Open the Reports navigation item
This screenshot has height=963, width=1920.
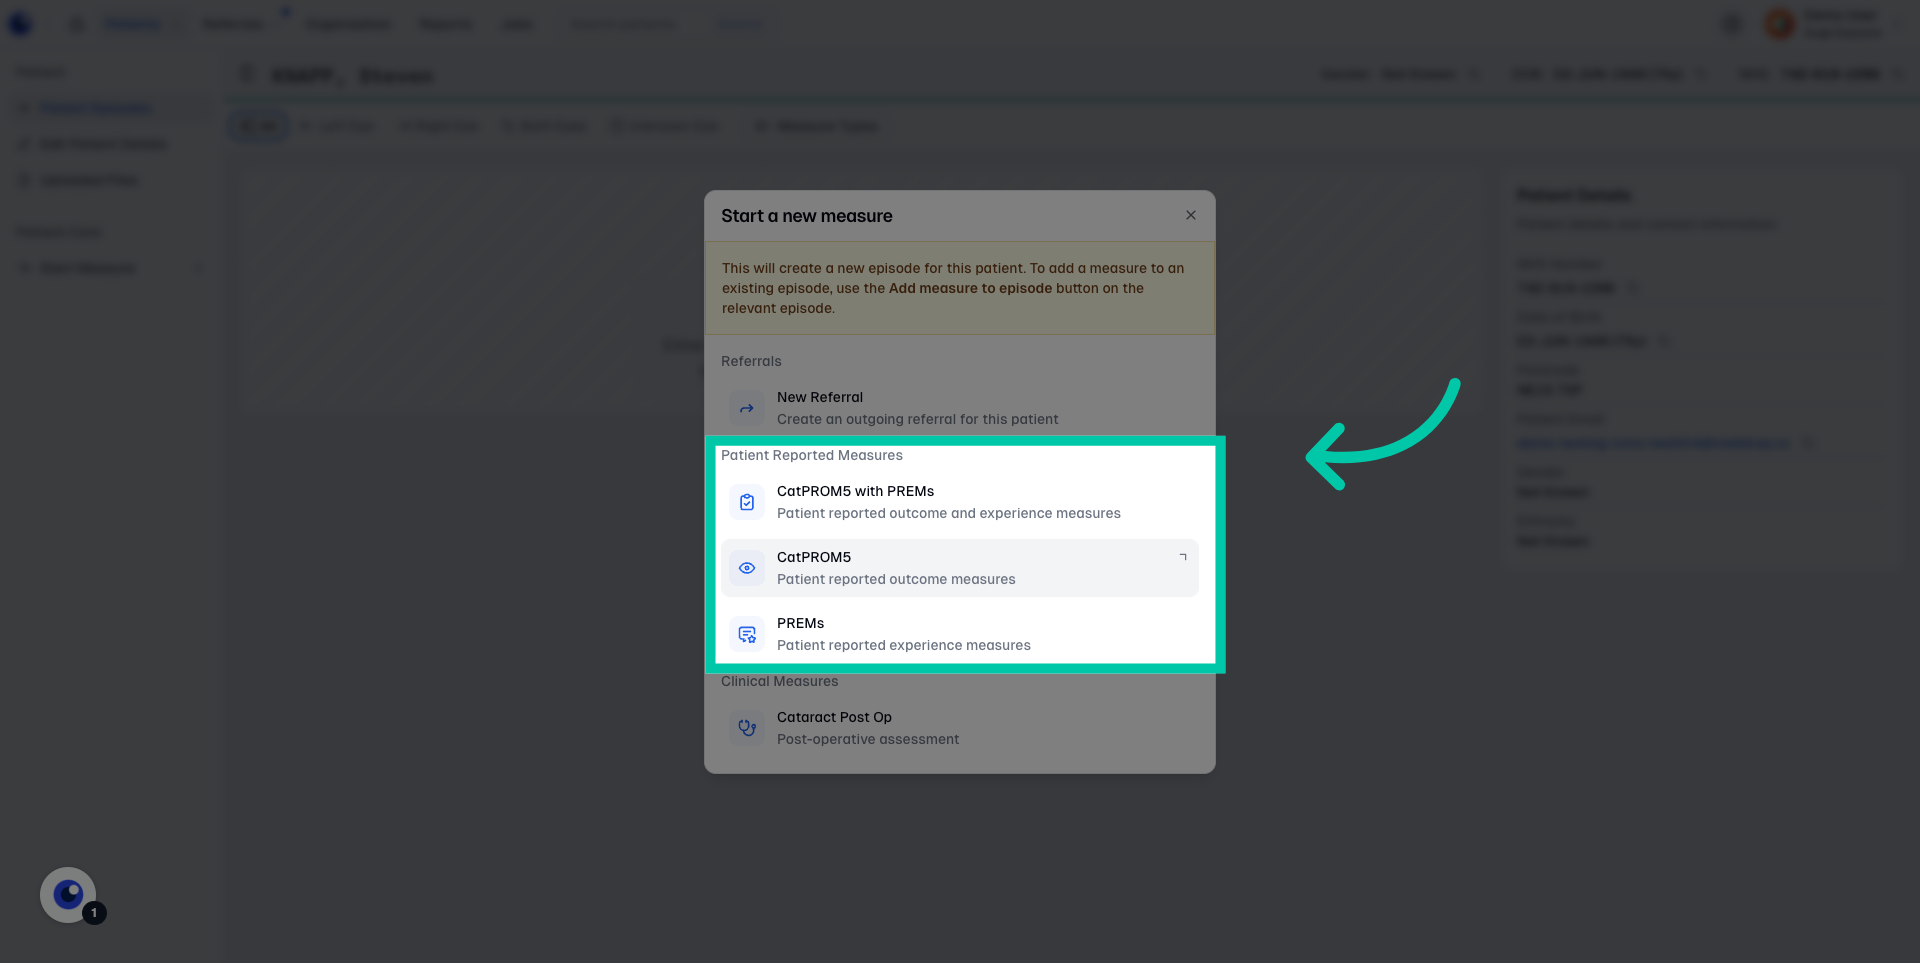click(x=446, y=24)
